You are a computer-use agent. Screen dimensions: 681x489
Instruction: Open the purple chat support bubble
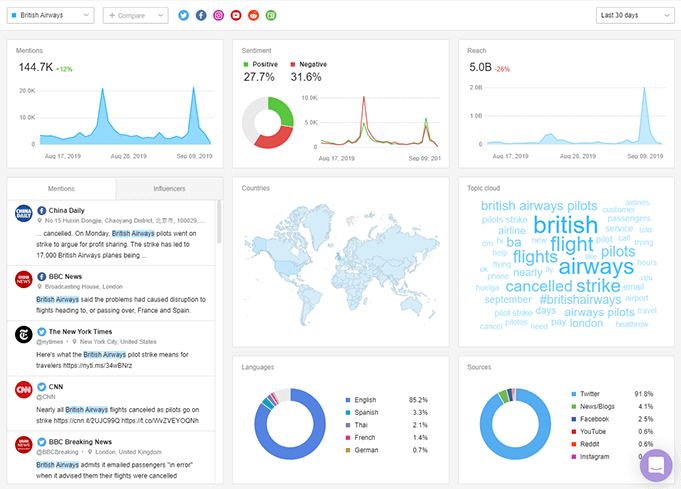click(x=656, y=466)
